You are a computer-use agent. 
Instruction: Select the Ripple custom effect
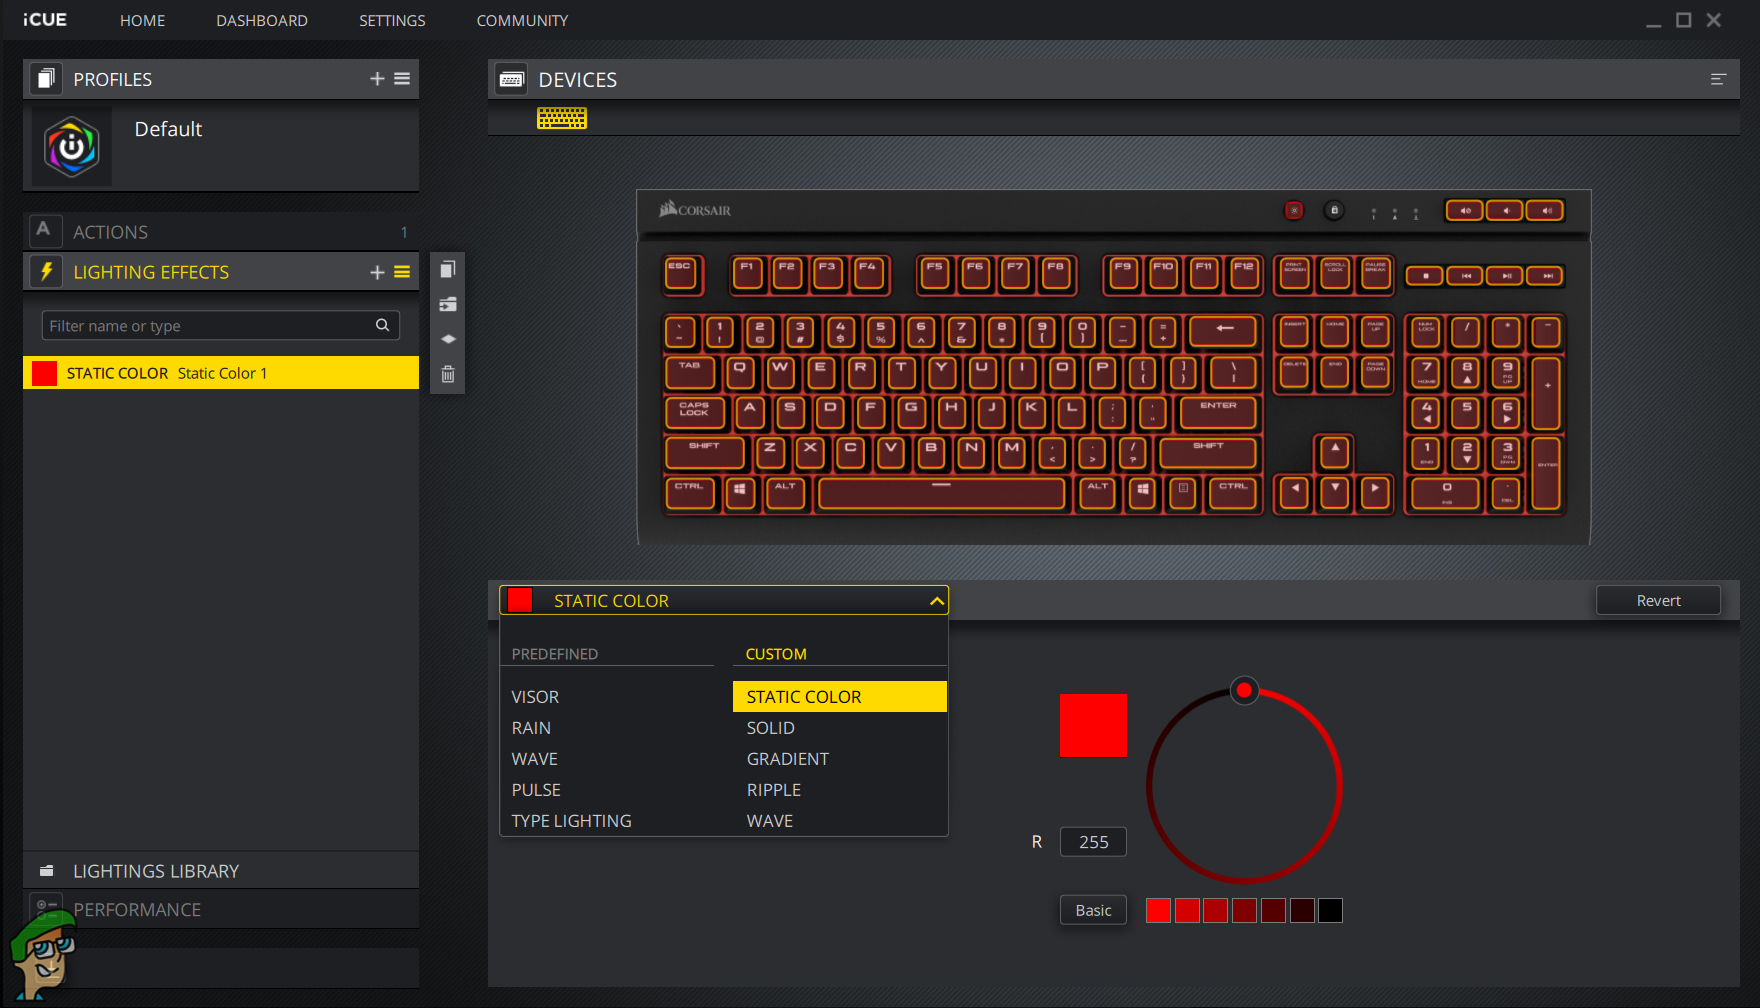pos(774,790)
